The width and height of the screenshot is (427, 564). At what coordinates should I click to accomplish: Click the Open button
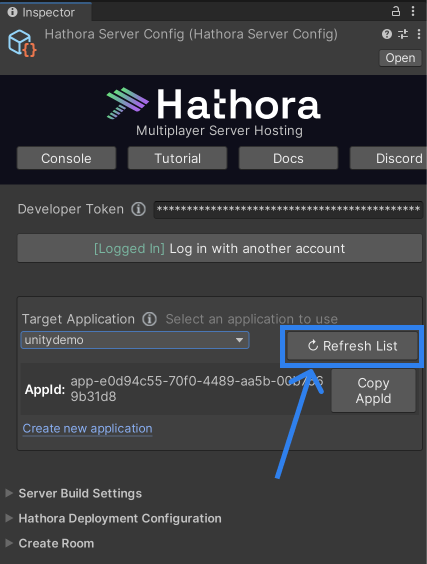tap(400, 58)
